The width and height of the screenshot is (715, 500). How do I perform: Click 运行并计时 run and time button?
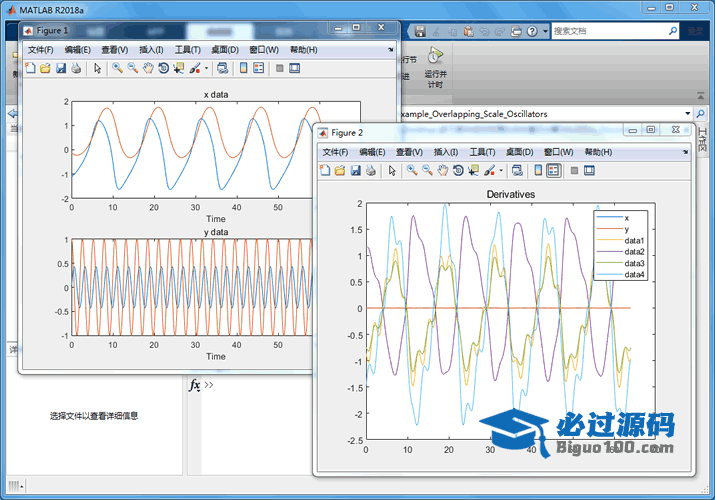pyautogui.click(x=435, y=67)
